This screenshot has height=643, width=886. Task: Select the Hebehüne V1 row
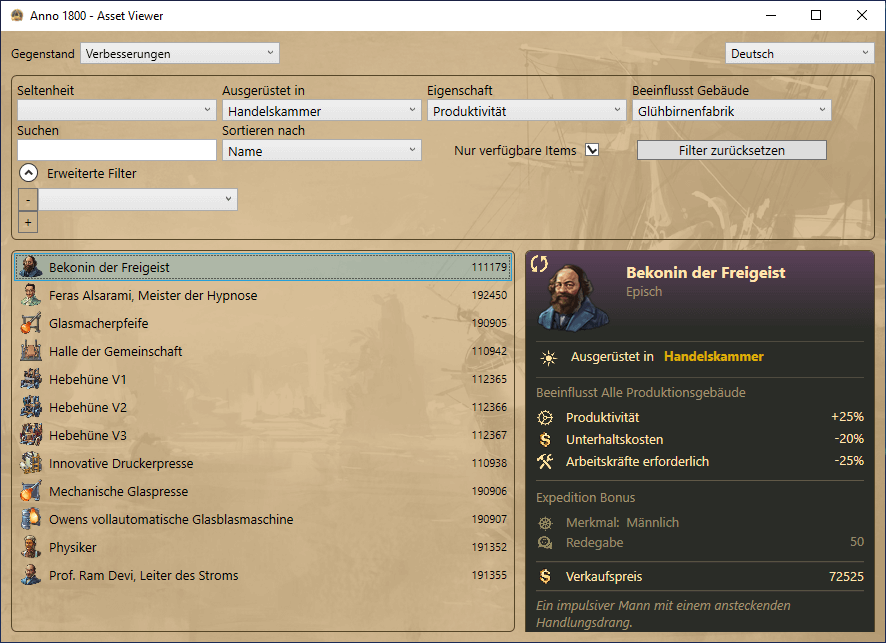coord(263,379)
